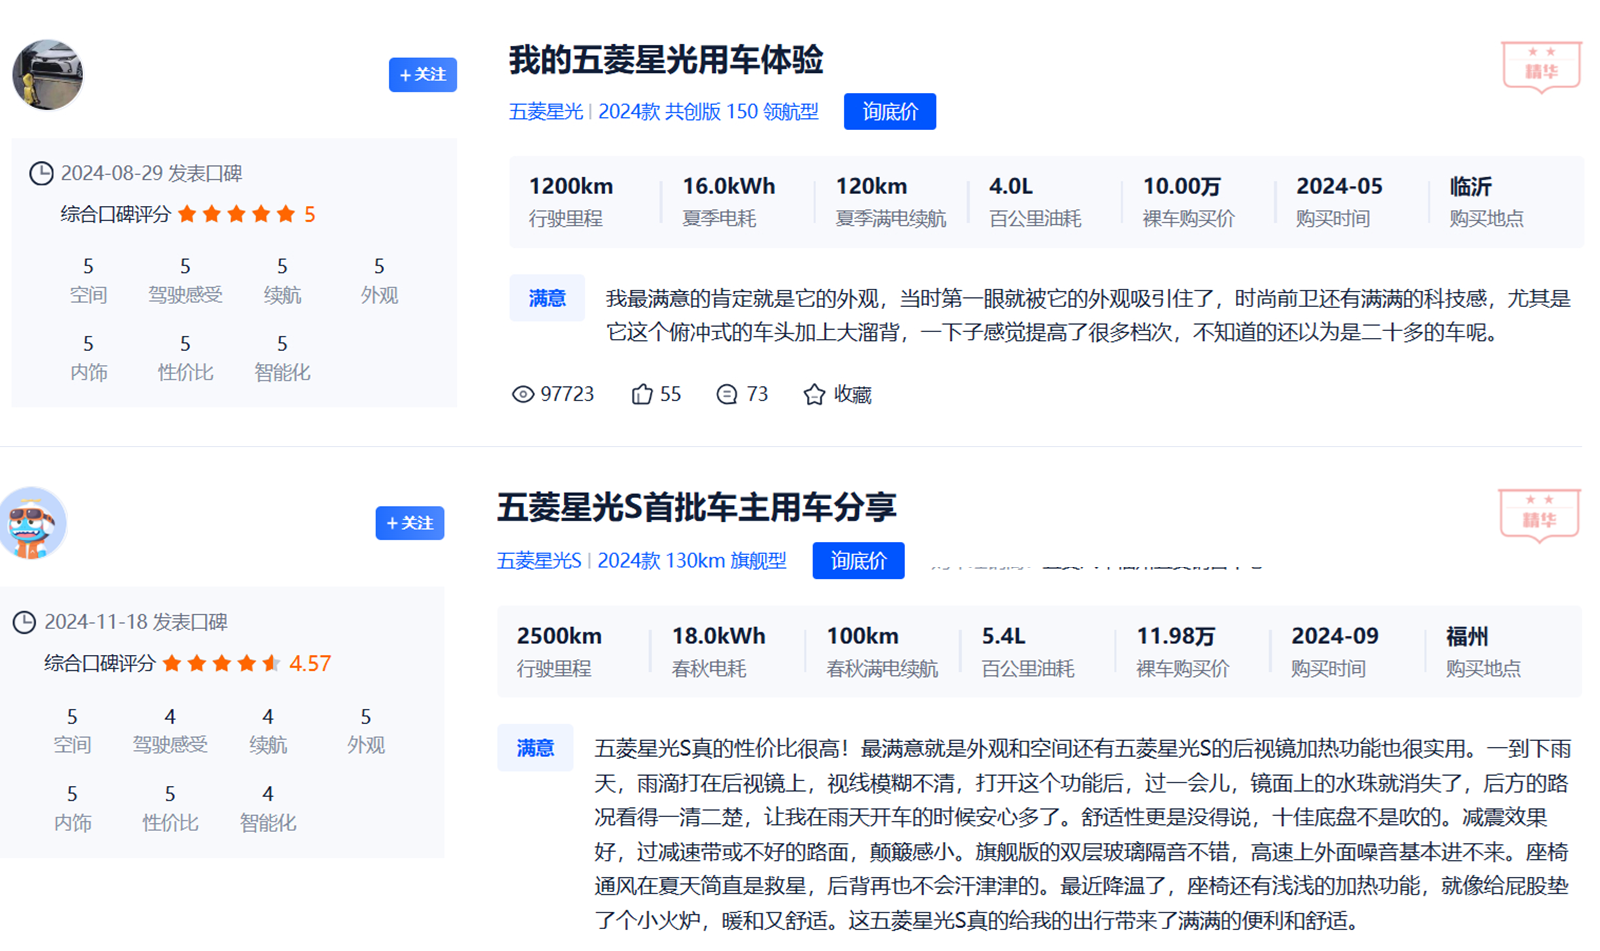Viewport: 1600px width, 951px height.
Task: Open the 五菱星光S model link
Action: pos(539,561)
